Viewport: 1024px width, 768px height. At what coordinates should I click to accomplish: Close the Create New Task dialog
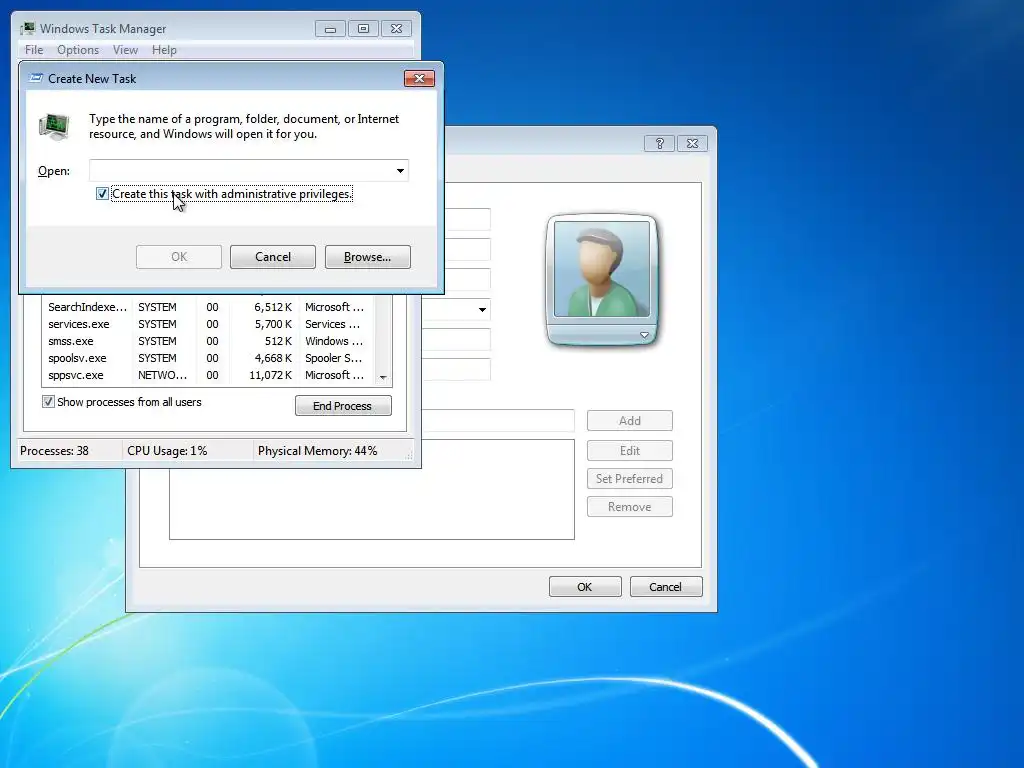pyautogui.click(x=419, y=78)
